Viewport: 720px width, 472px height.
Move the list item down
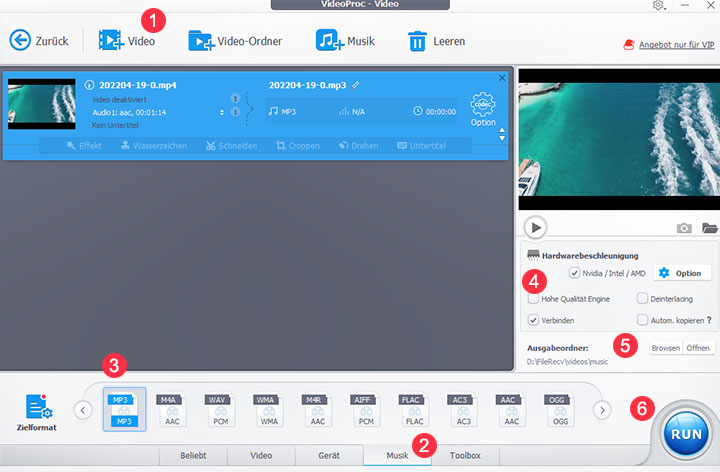click(x=502, y=138)
